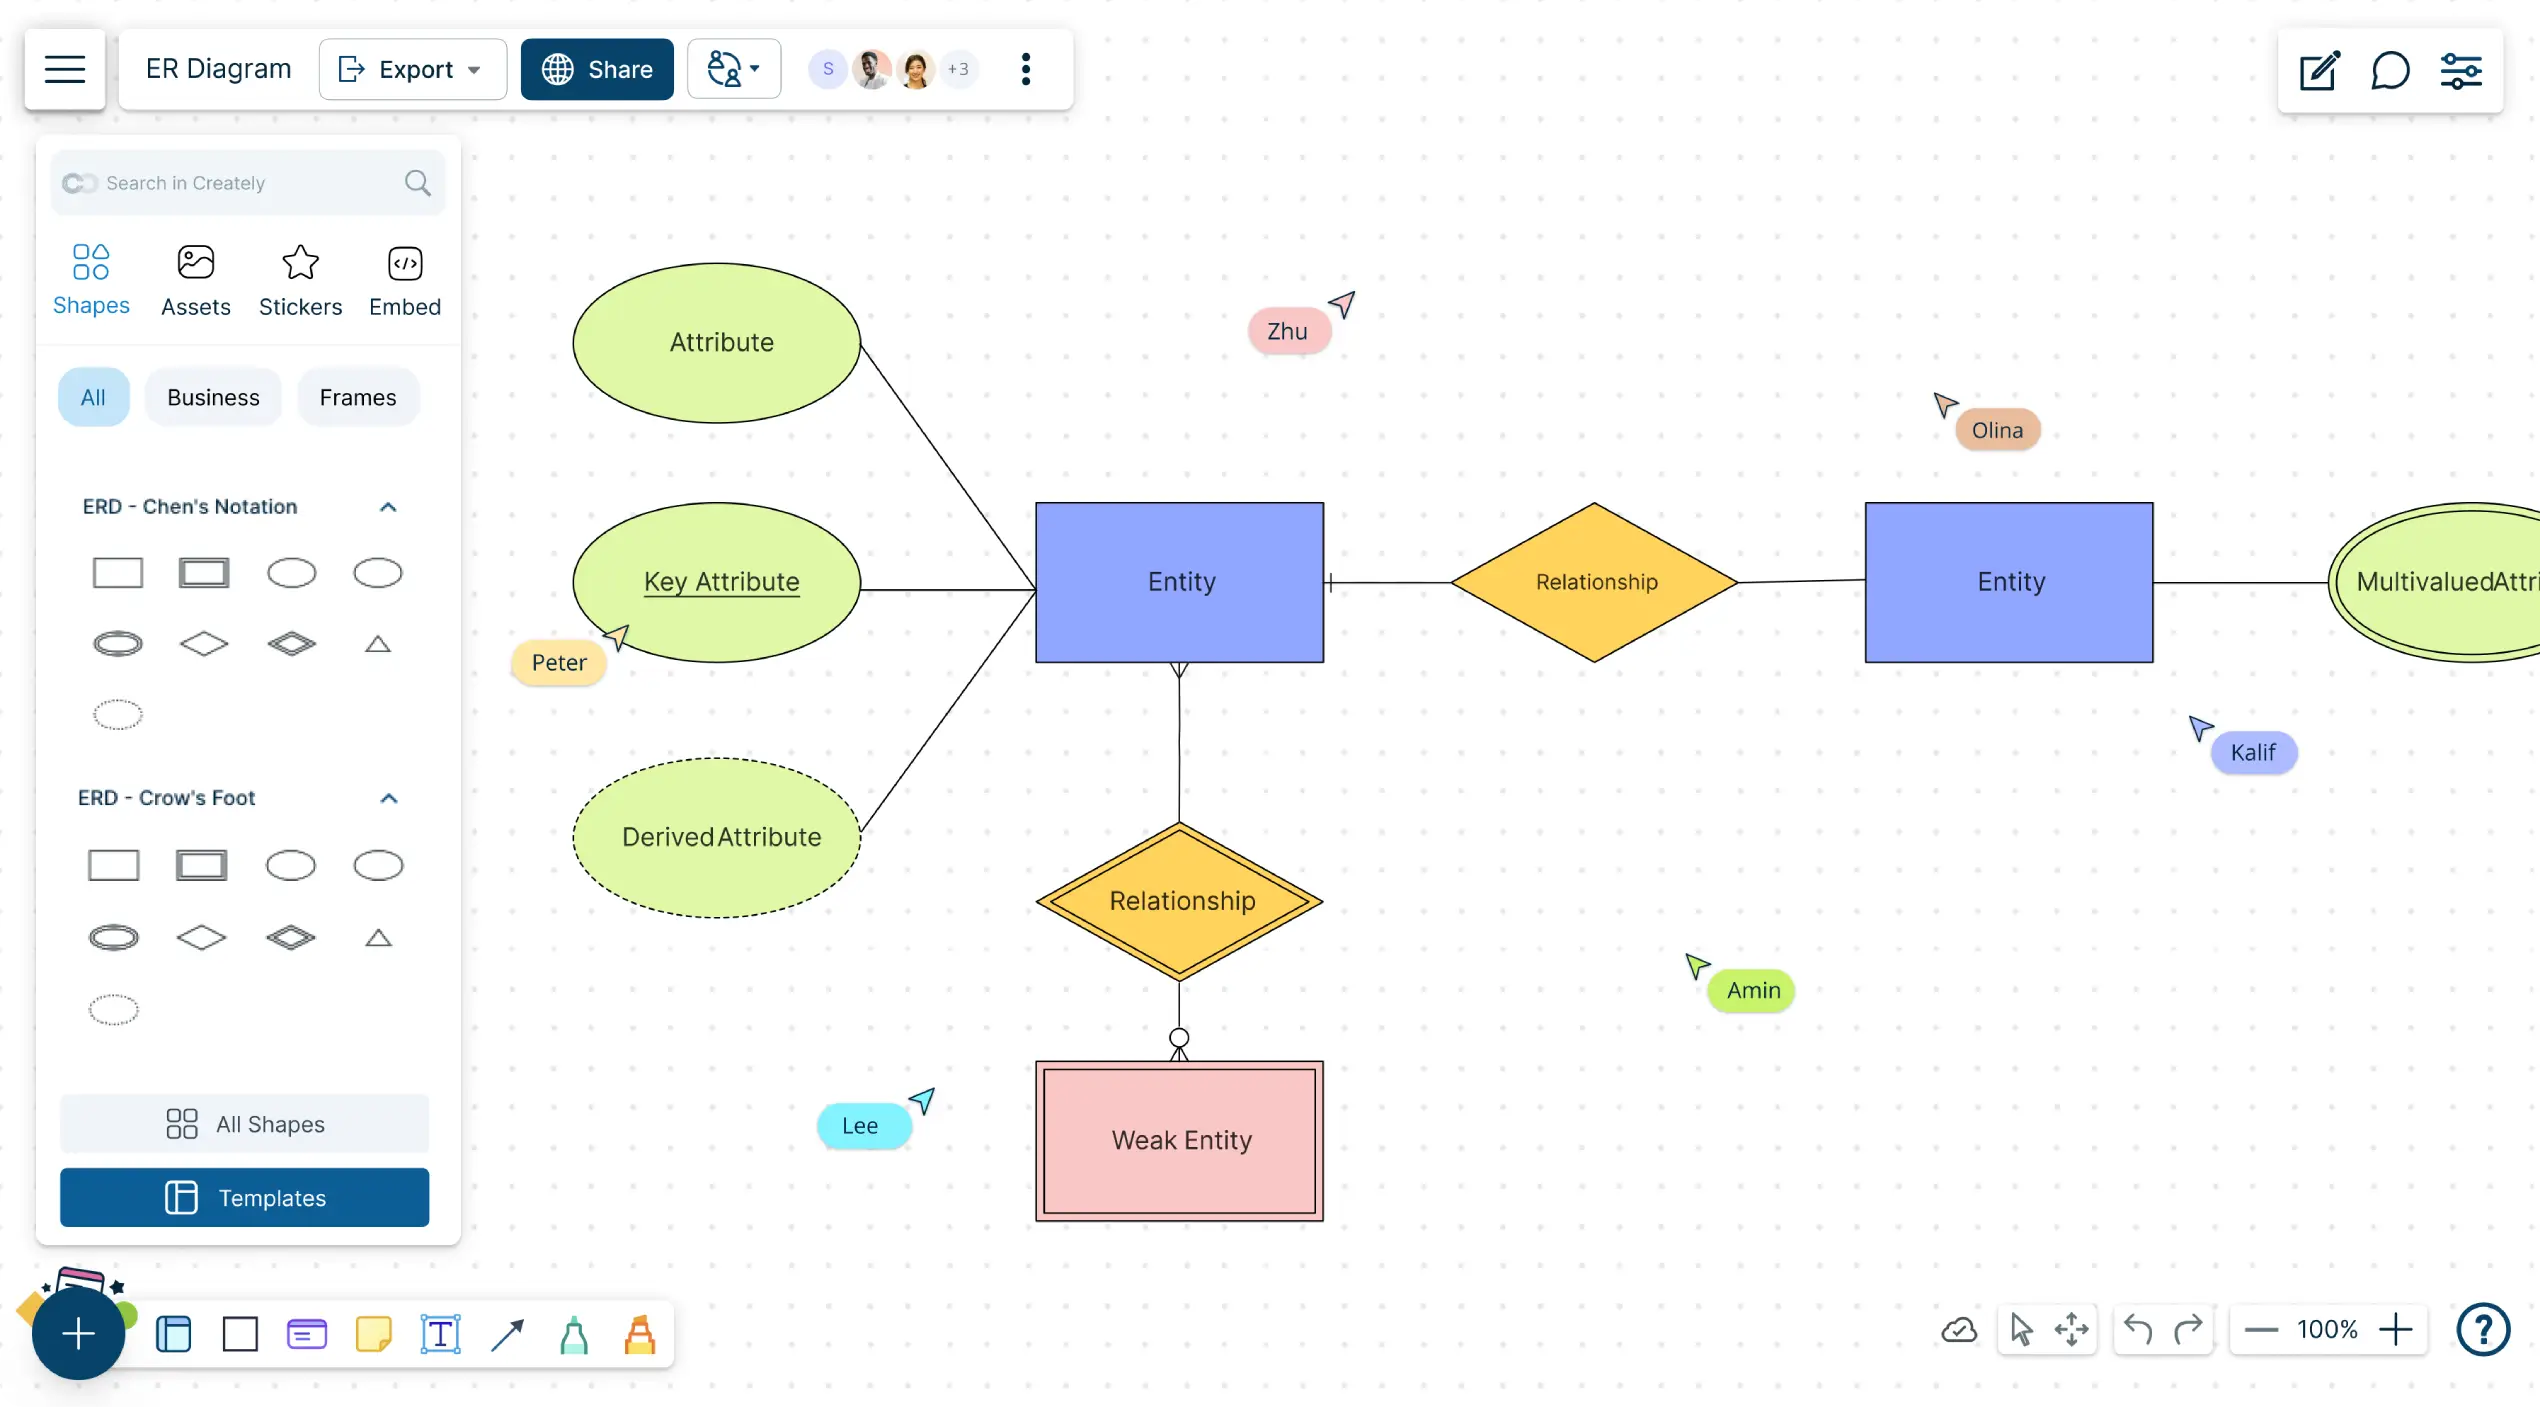Open the Stickers panel

point(300,277)
